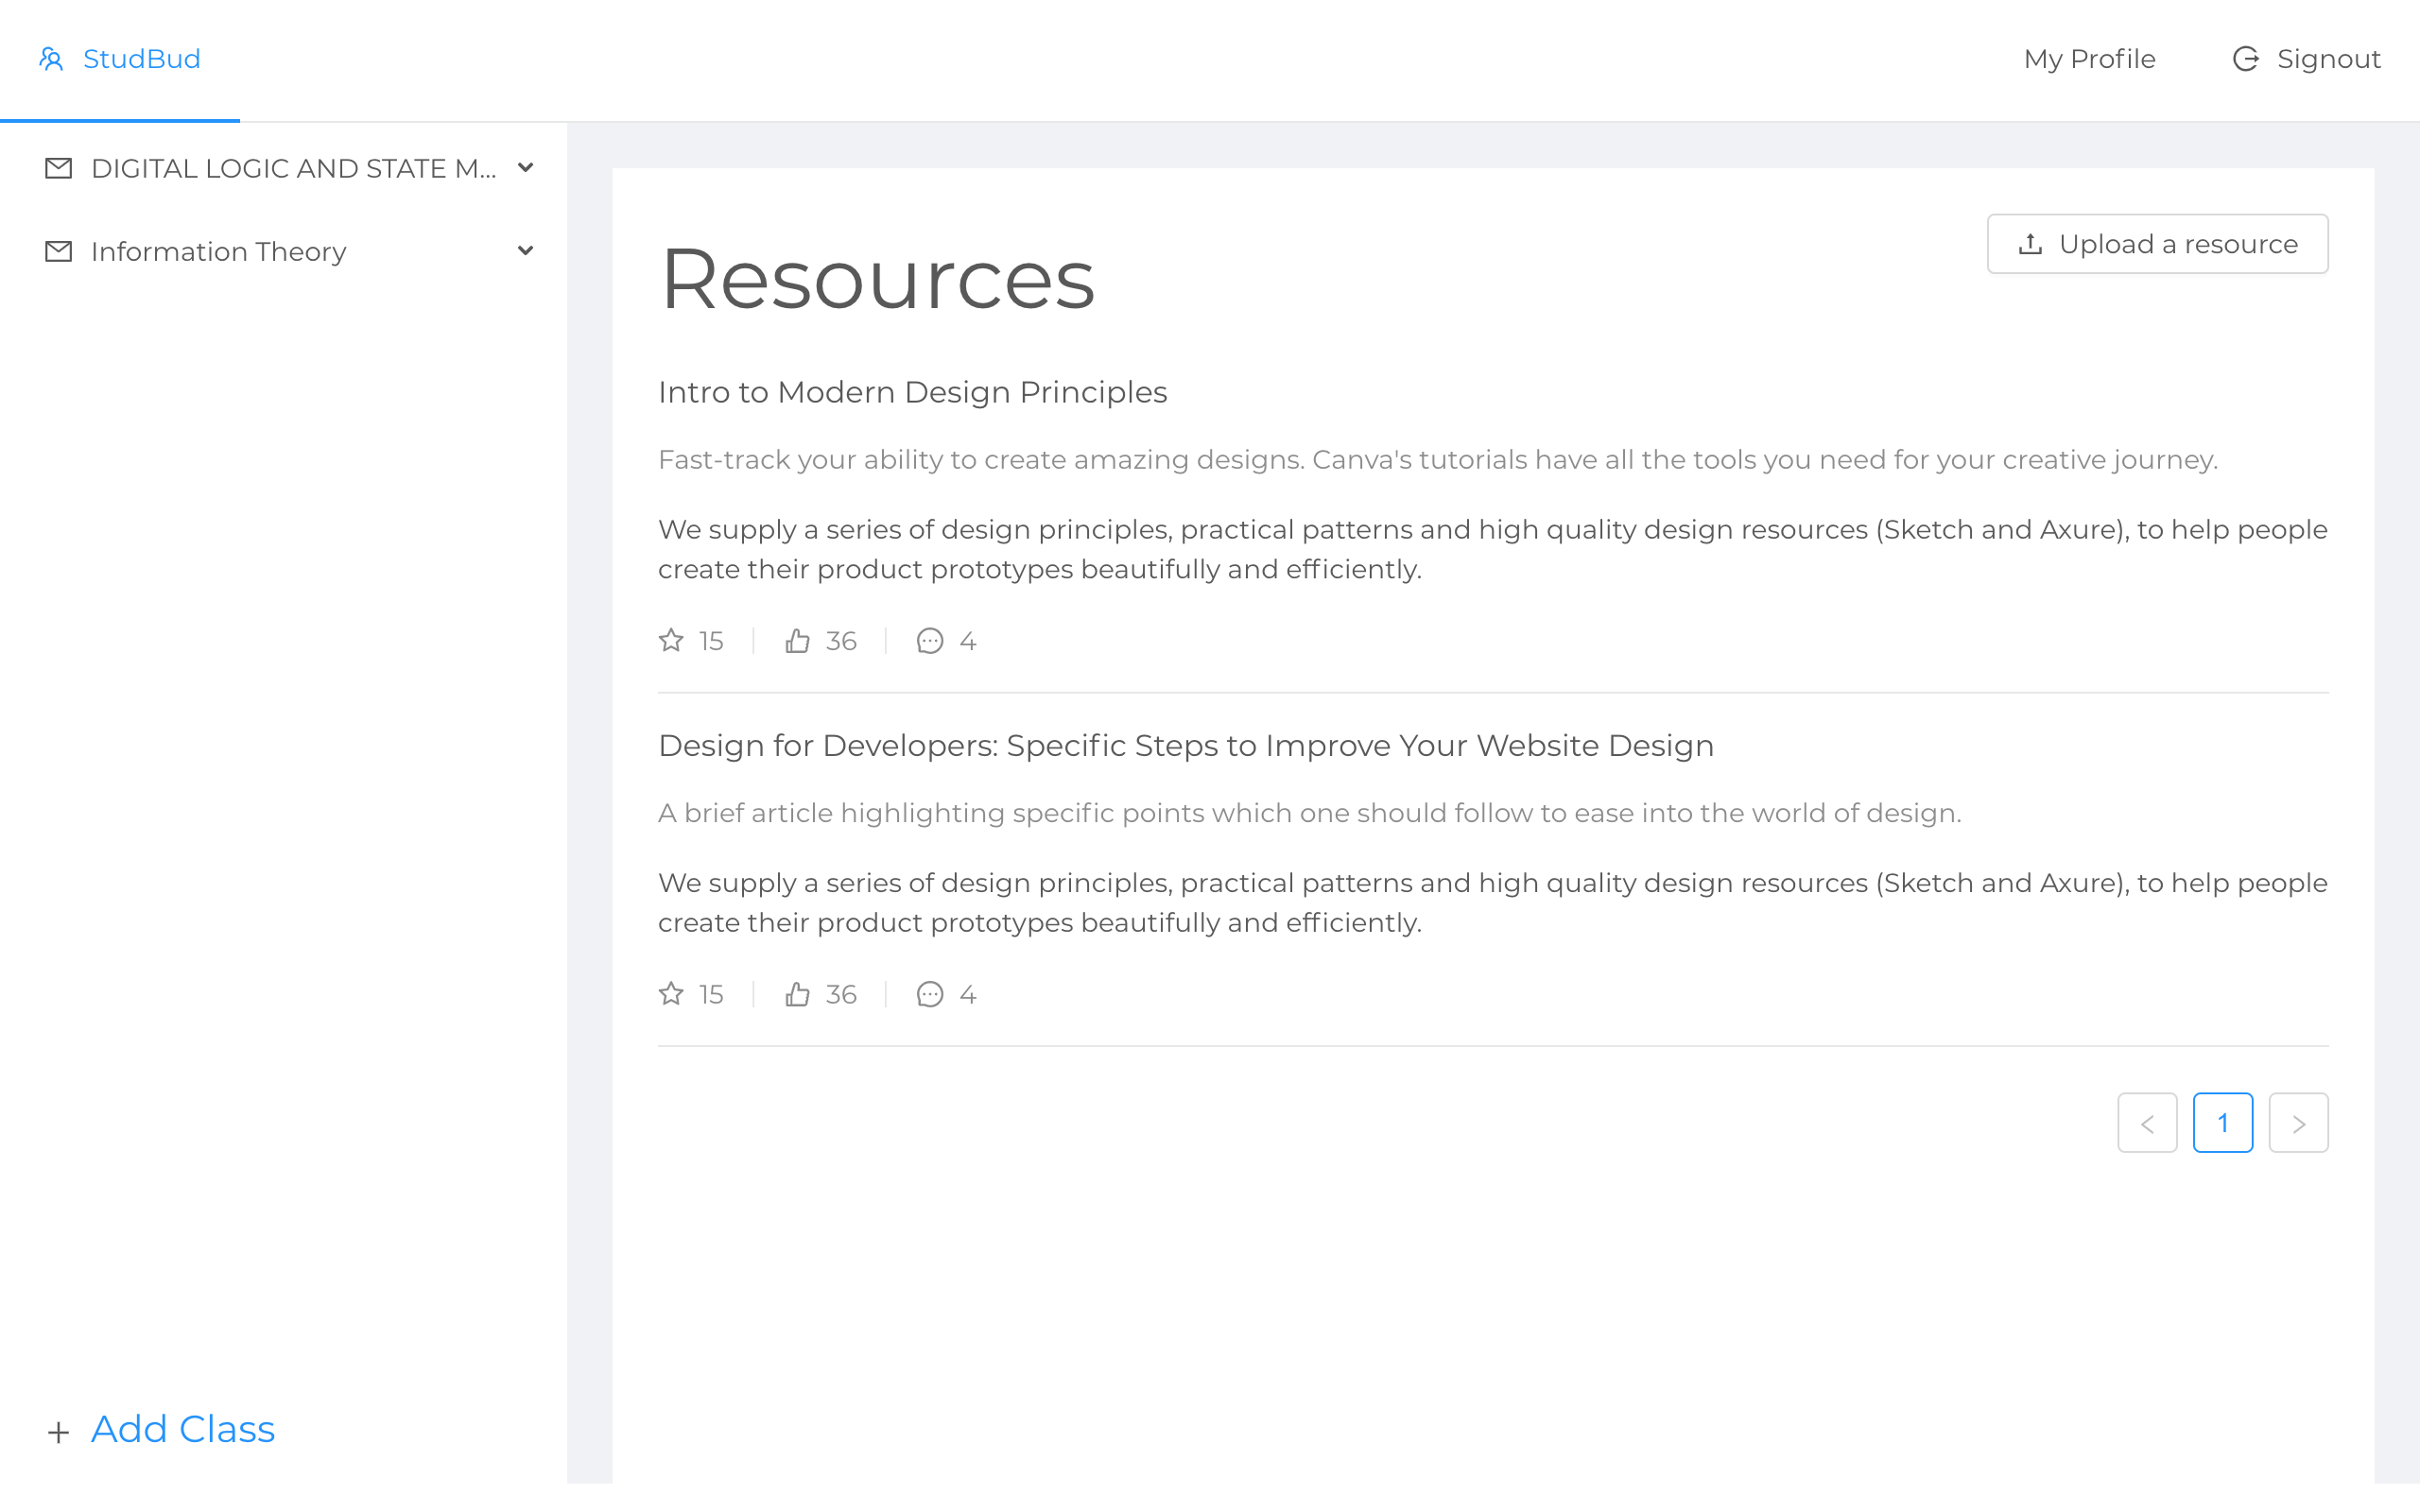The image size is (2420, 1512).
Task: Click the StudBud logo icon
Action: (x=51, y=59)
